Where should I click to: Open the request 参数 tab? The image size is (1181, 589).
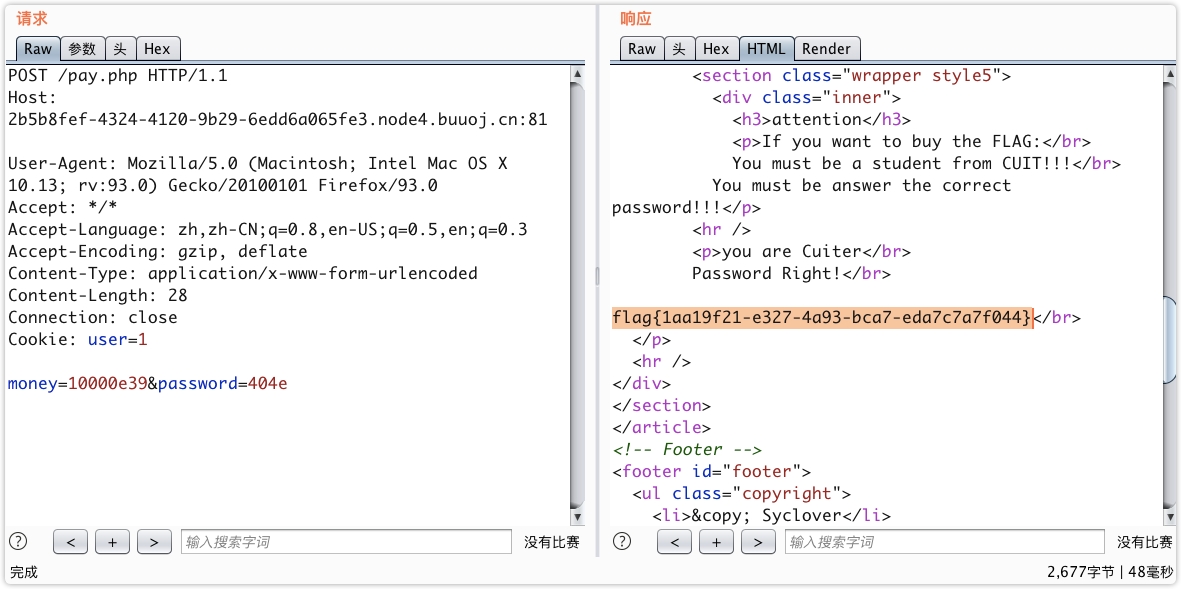[82, 48]
